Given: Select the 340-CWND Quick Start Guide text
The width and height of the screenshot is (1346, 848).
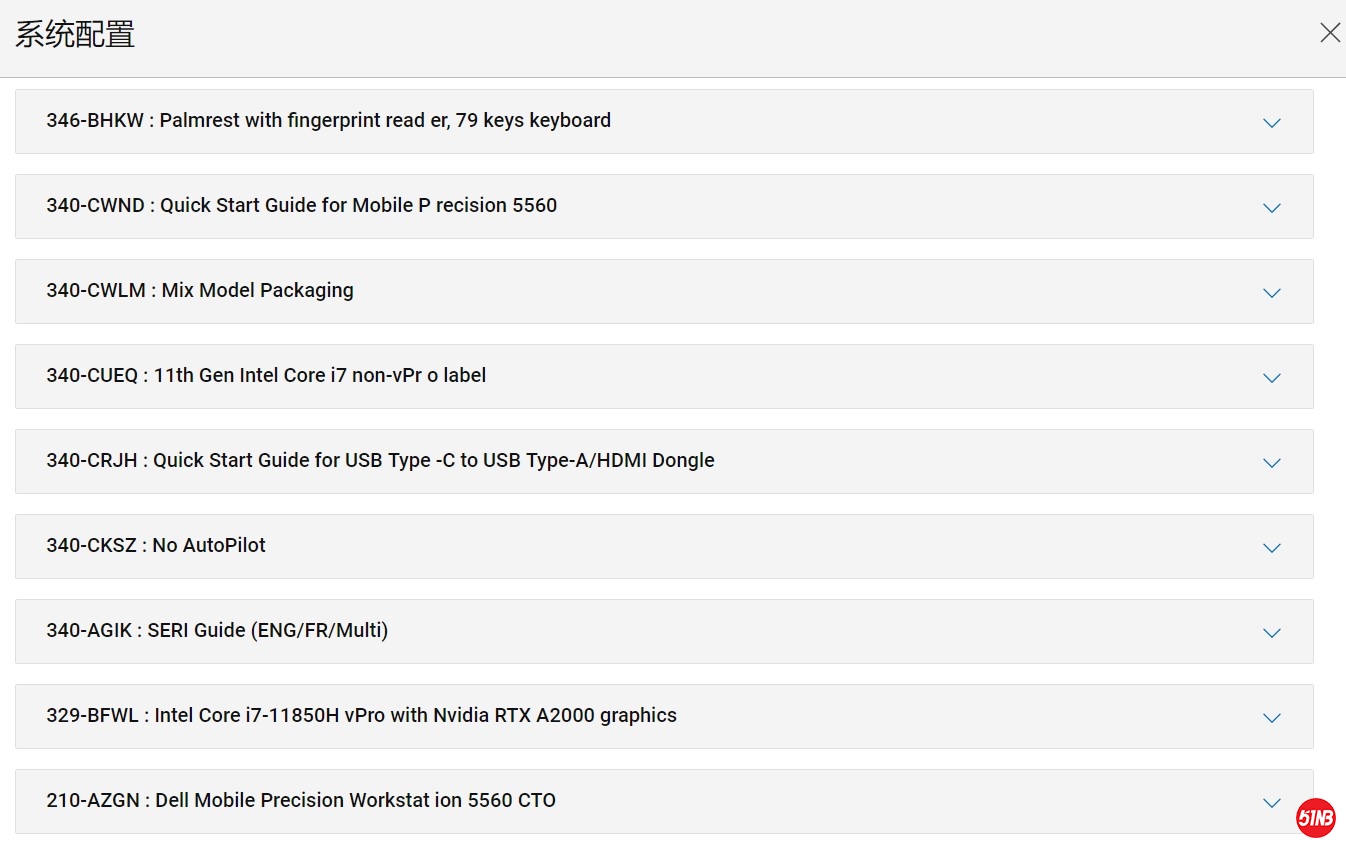Looking at the screenshot, I should click(301, 206).
